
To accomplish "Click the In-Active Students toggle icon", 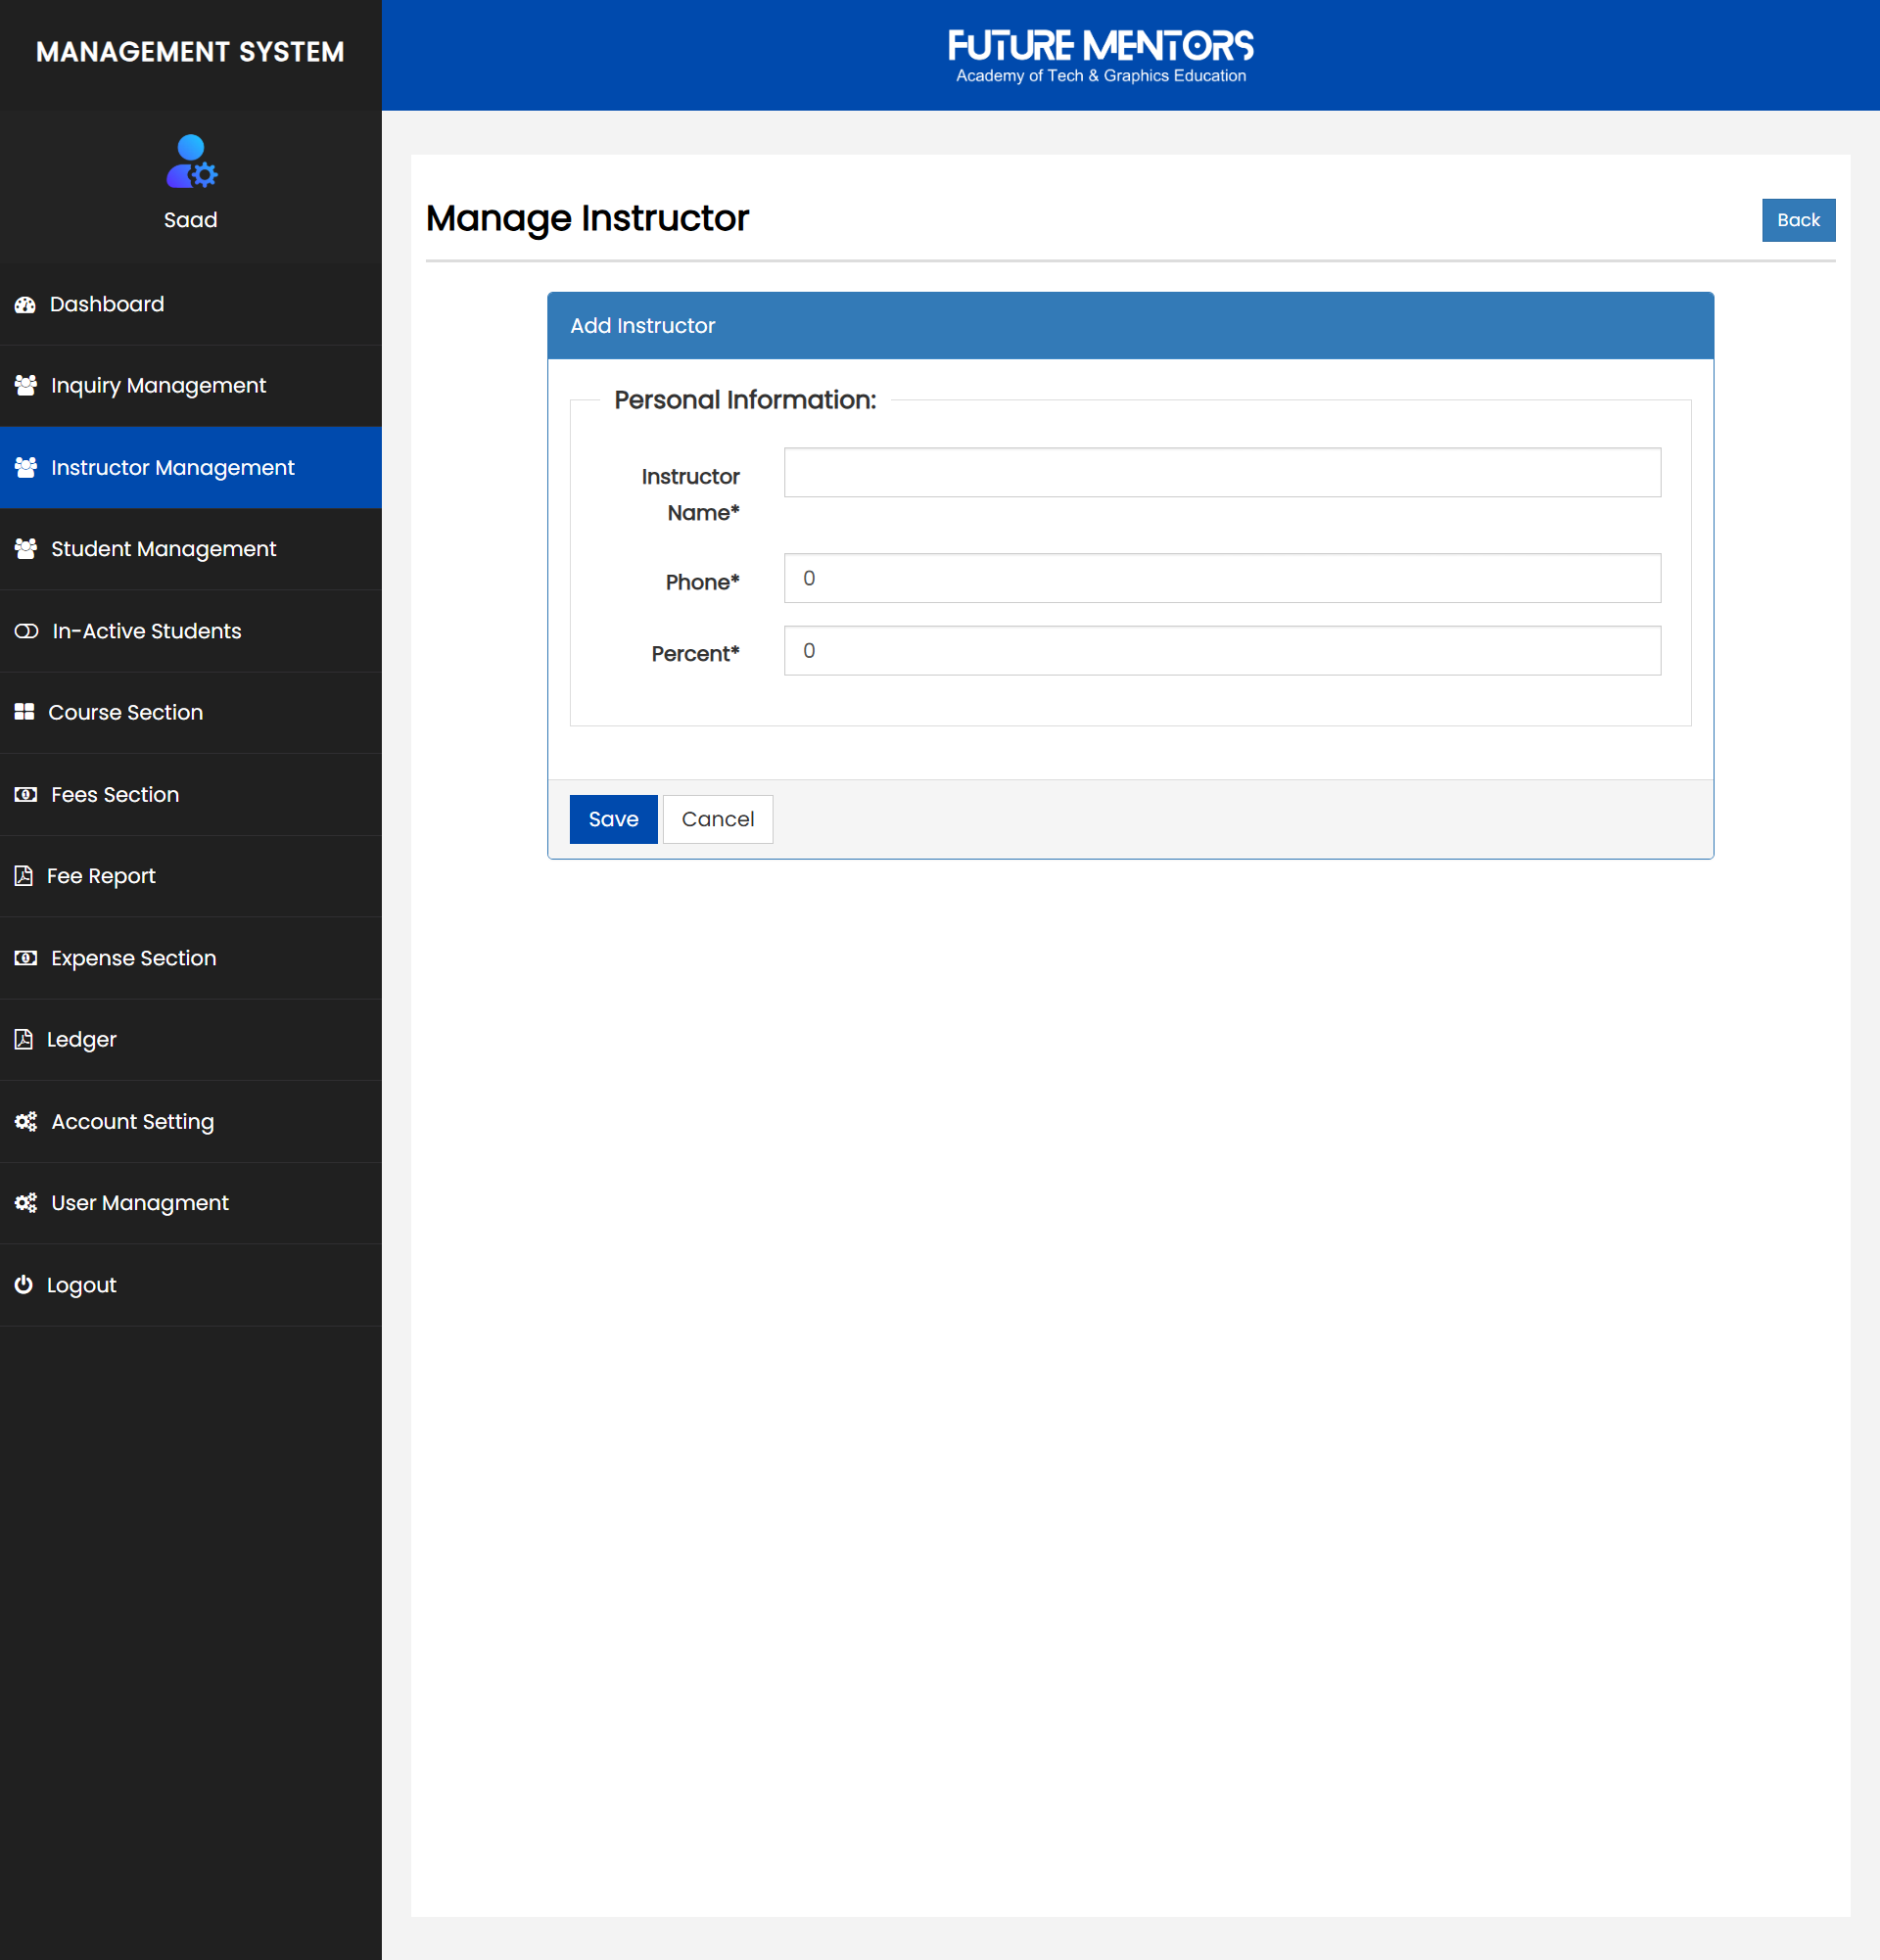I will click(26, 631).
